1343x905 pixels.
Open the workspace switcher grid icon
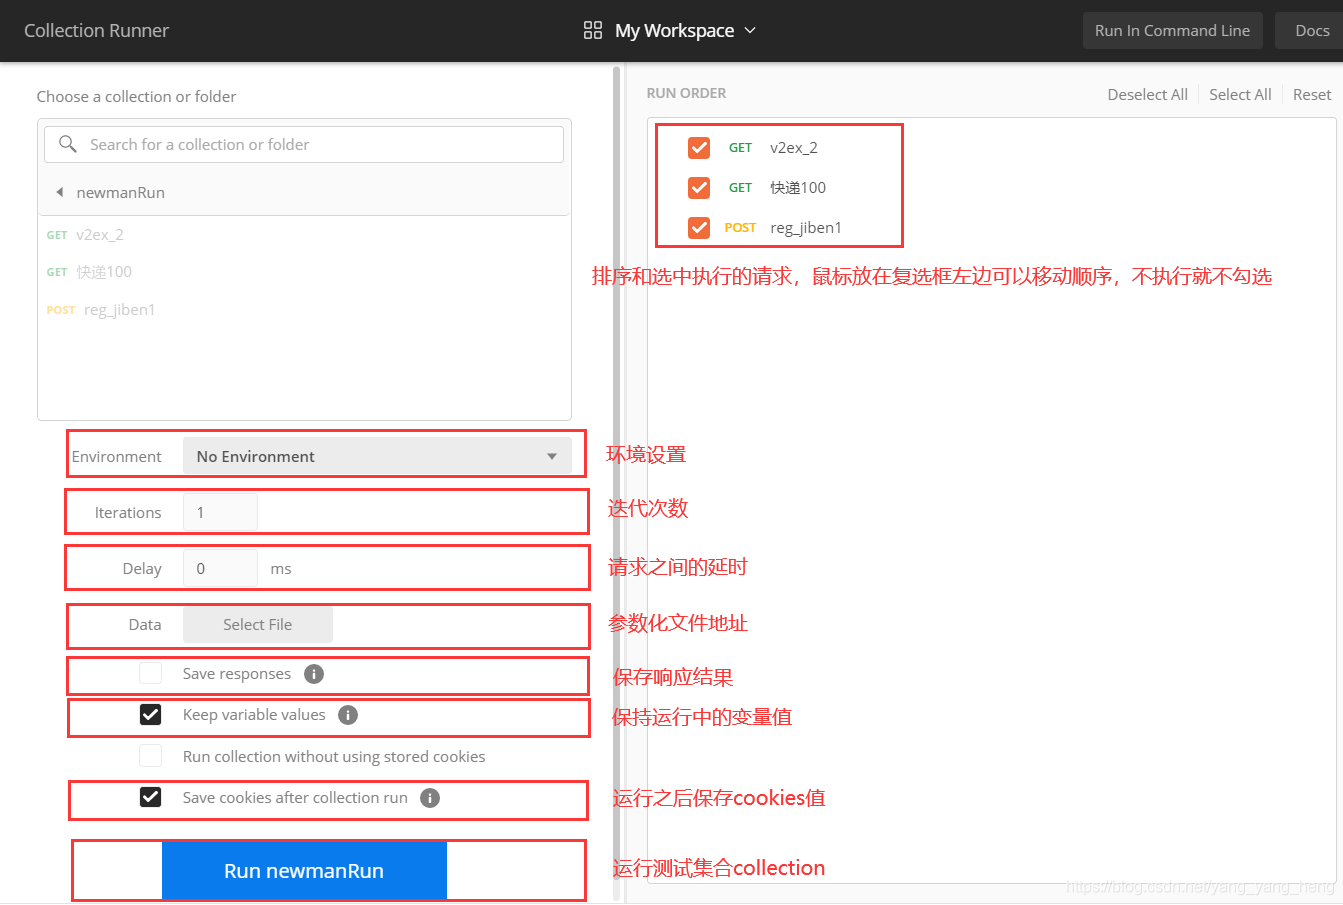(x=593, y=30)
